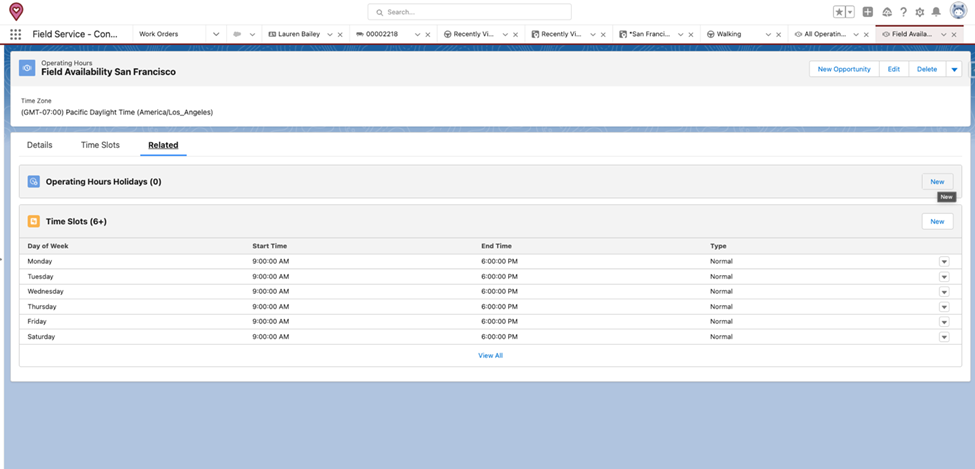Switch to the Details tab

[40, 145]
